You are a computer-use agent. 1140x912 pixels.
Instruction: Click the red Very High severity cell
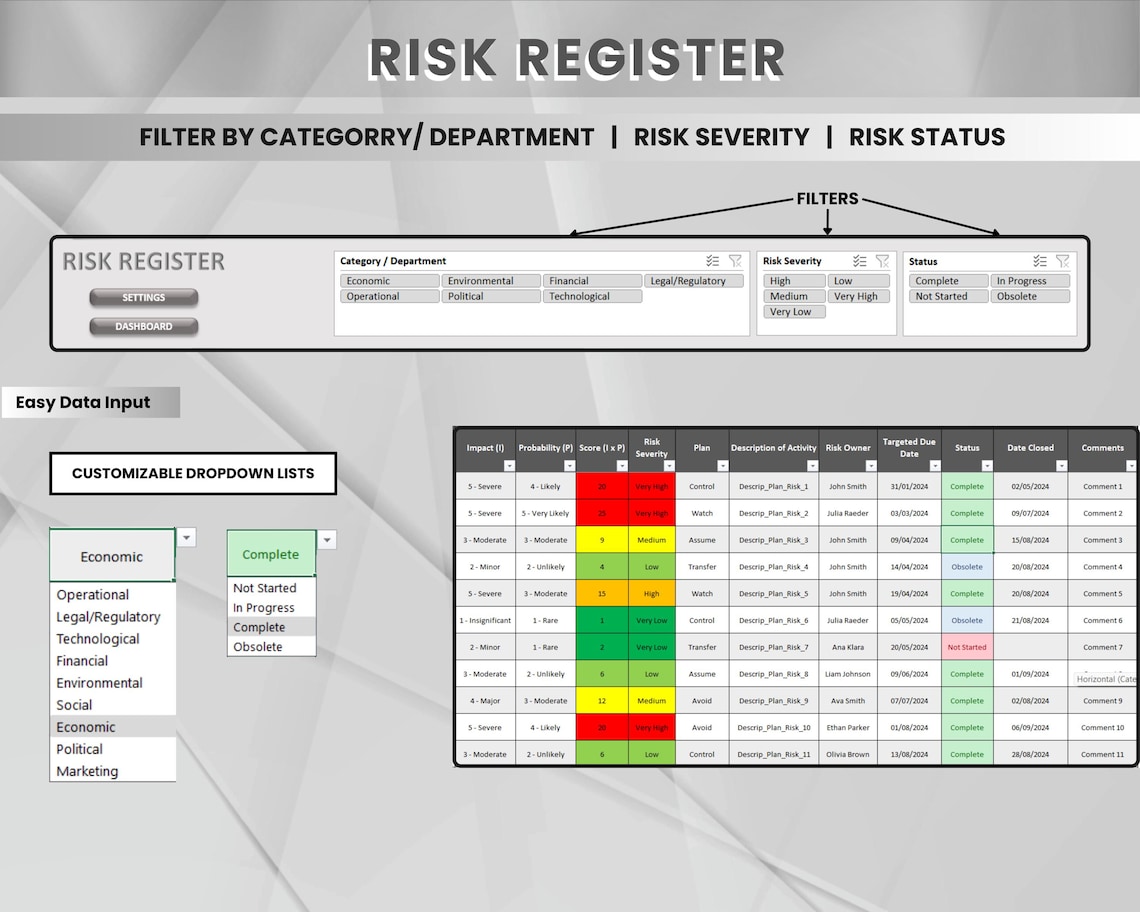tap(652, 486)
